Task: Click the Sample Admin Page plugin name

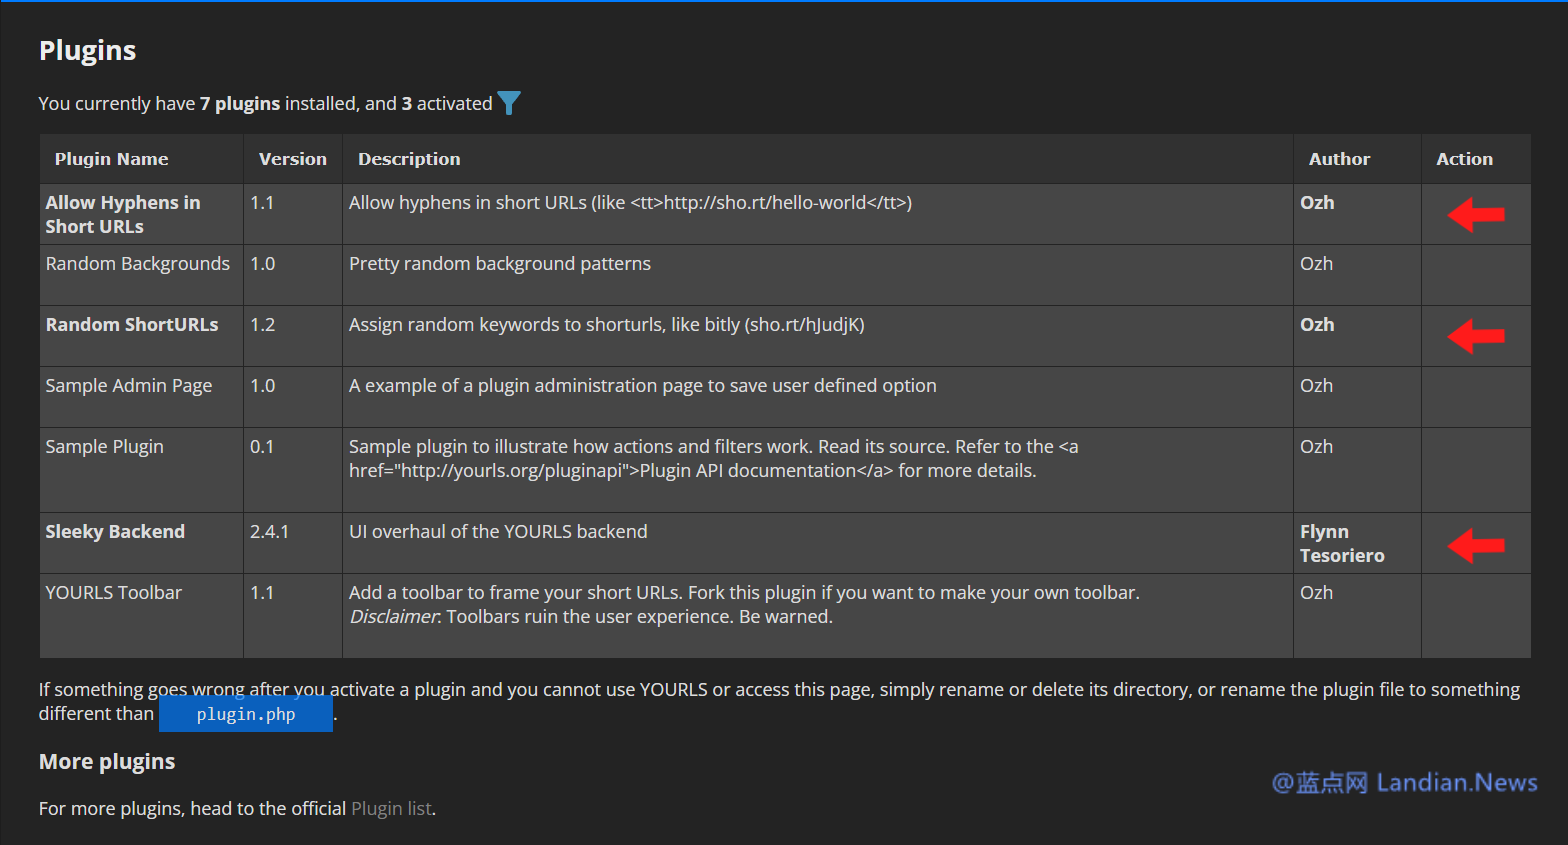Action: coord(129,385)
